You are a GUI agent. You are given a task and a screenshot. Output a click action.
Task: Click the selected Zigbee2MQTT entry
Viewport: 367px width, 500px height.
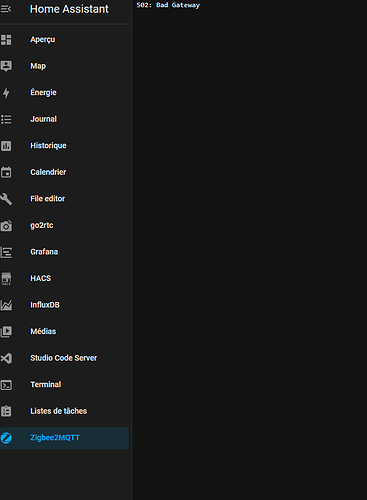pos(64,438)
